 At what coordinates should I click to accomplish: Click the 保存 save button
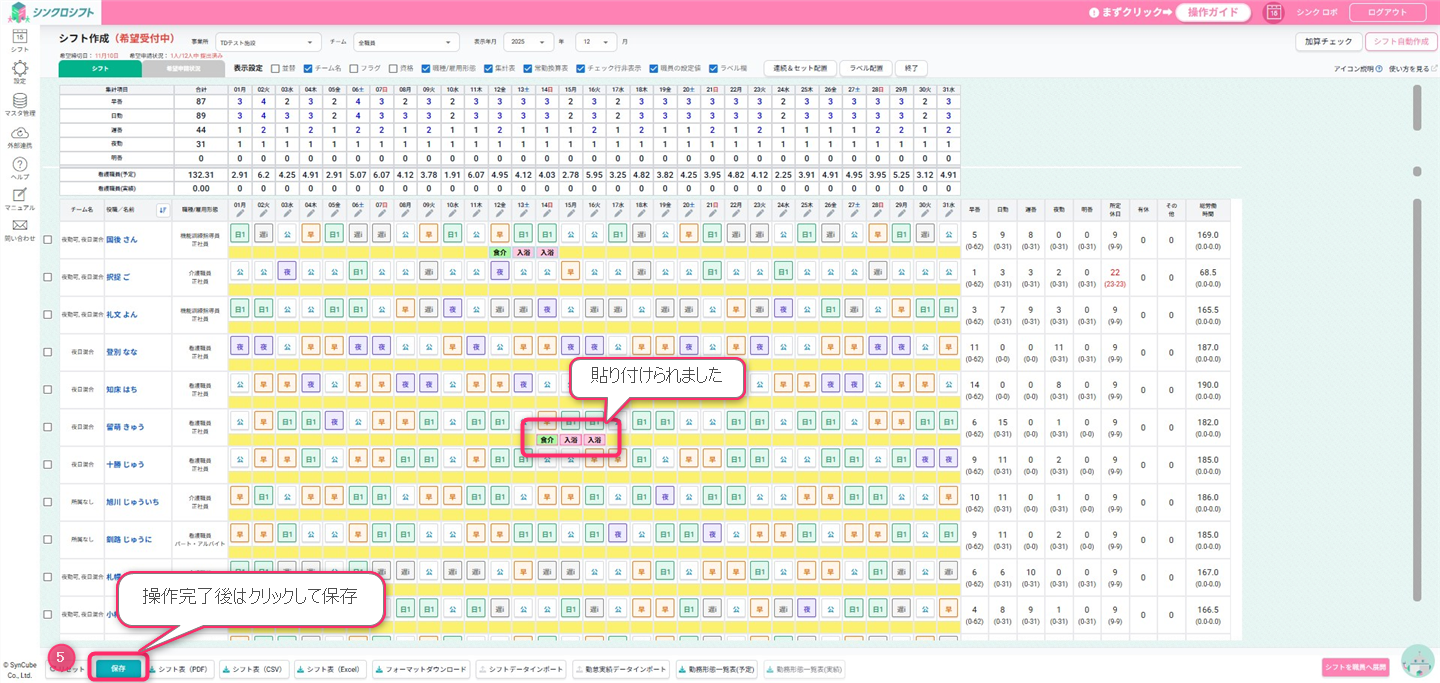tap(118, 668)
